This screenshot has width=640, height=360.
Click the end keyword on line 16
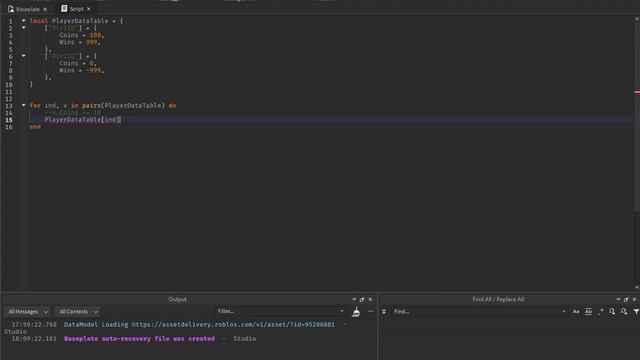tap(35, 127)
